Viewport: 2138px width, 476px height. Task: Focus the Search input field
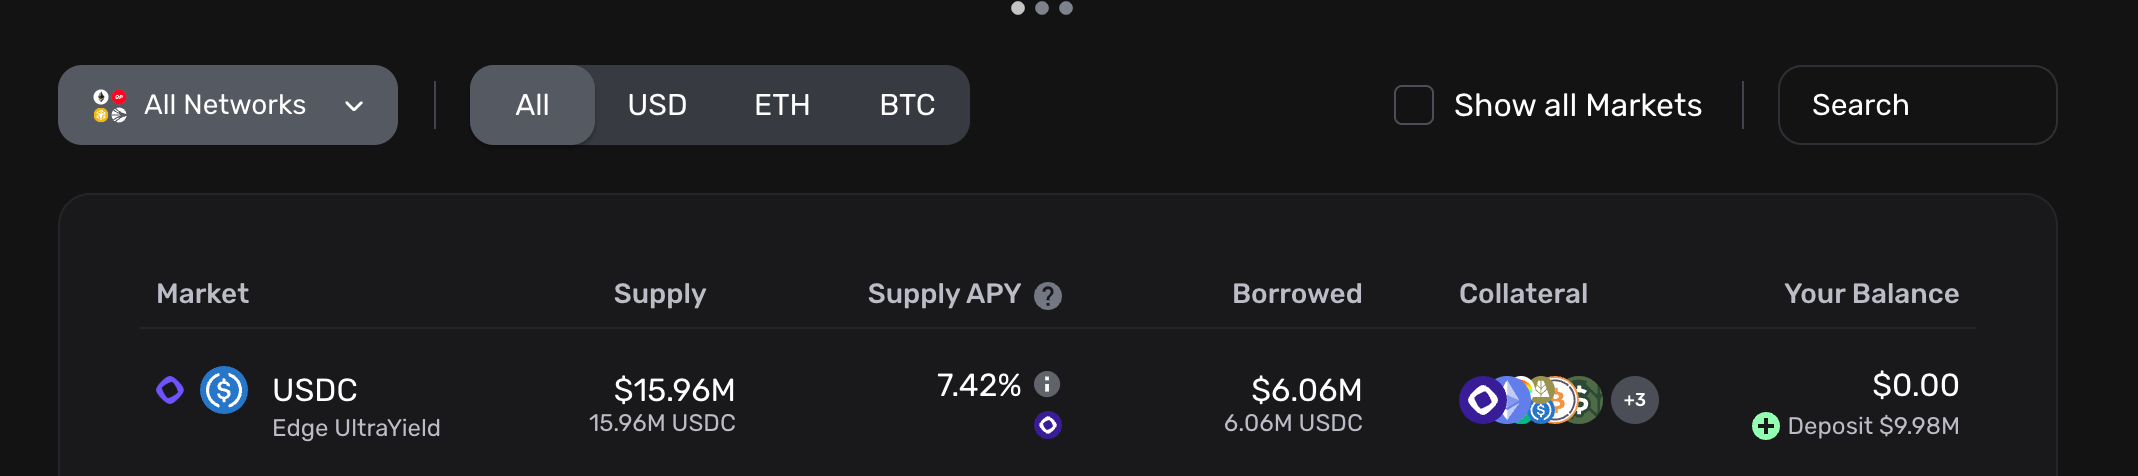coord(1917,105)
